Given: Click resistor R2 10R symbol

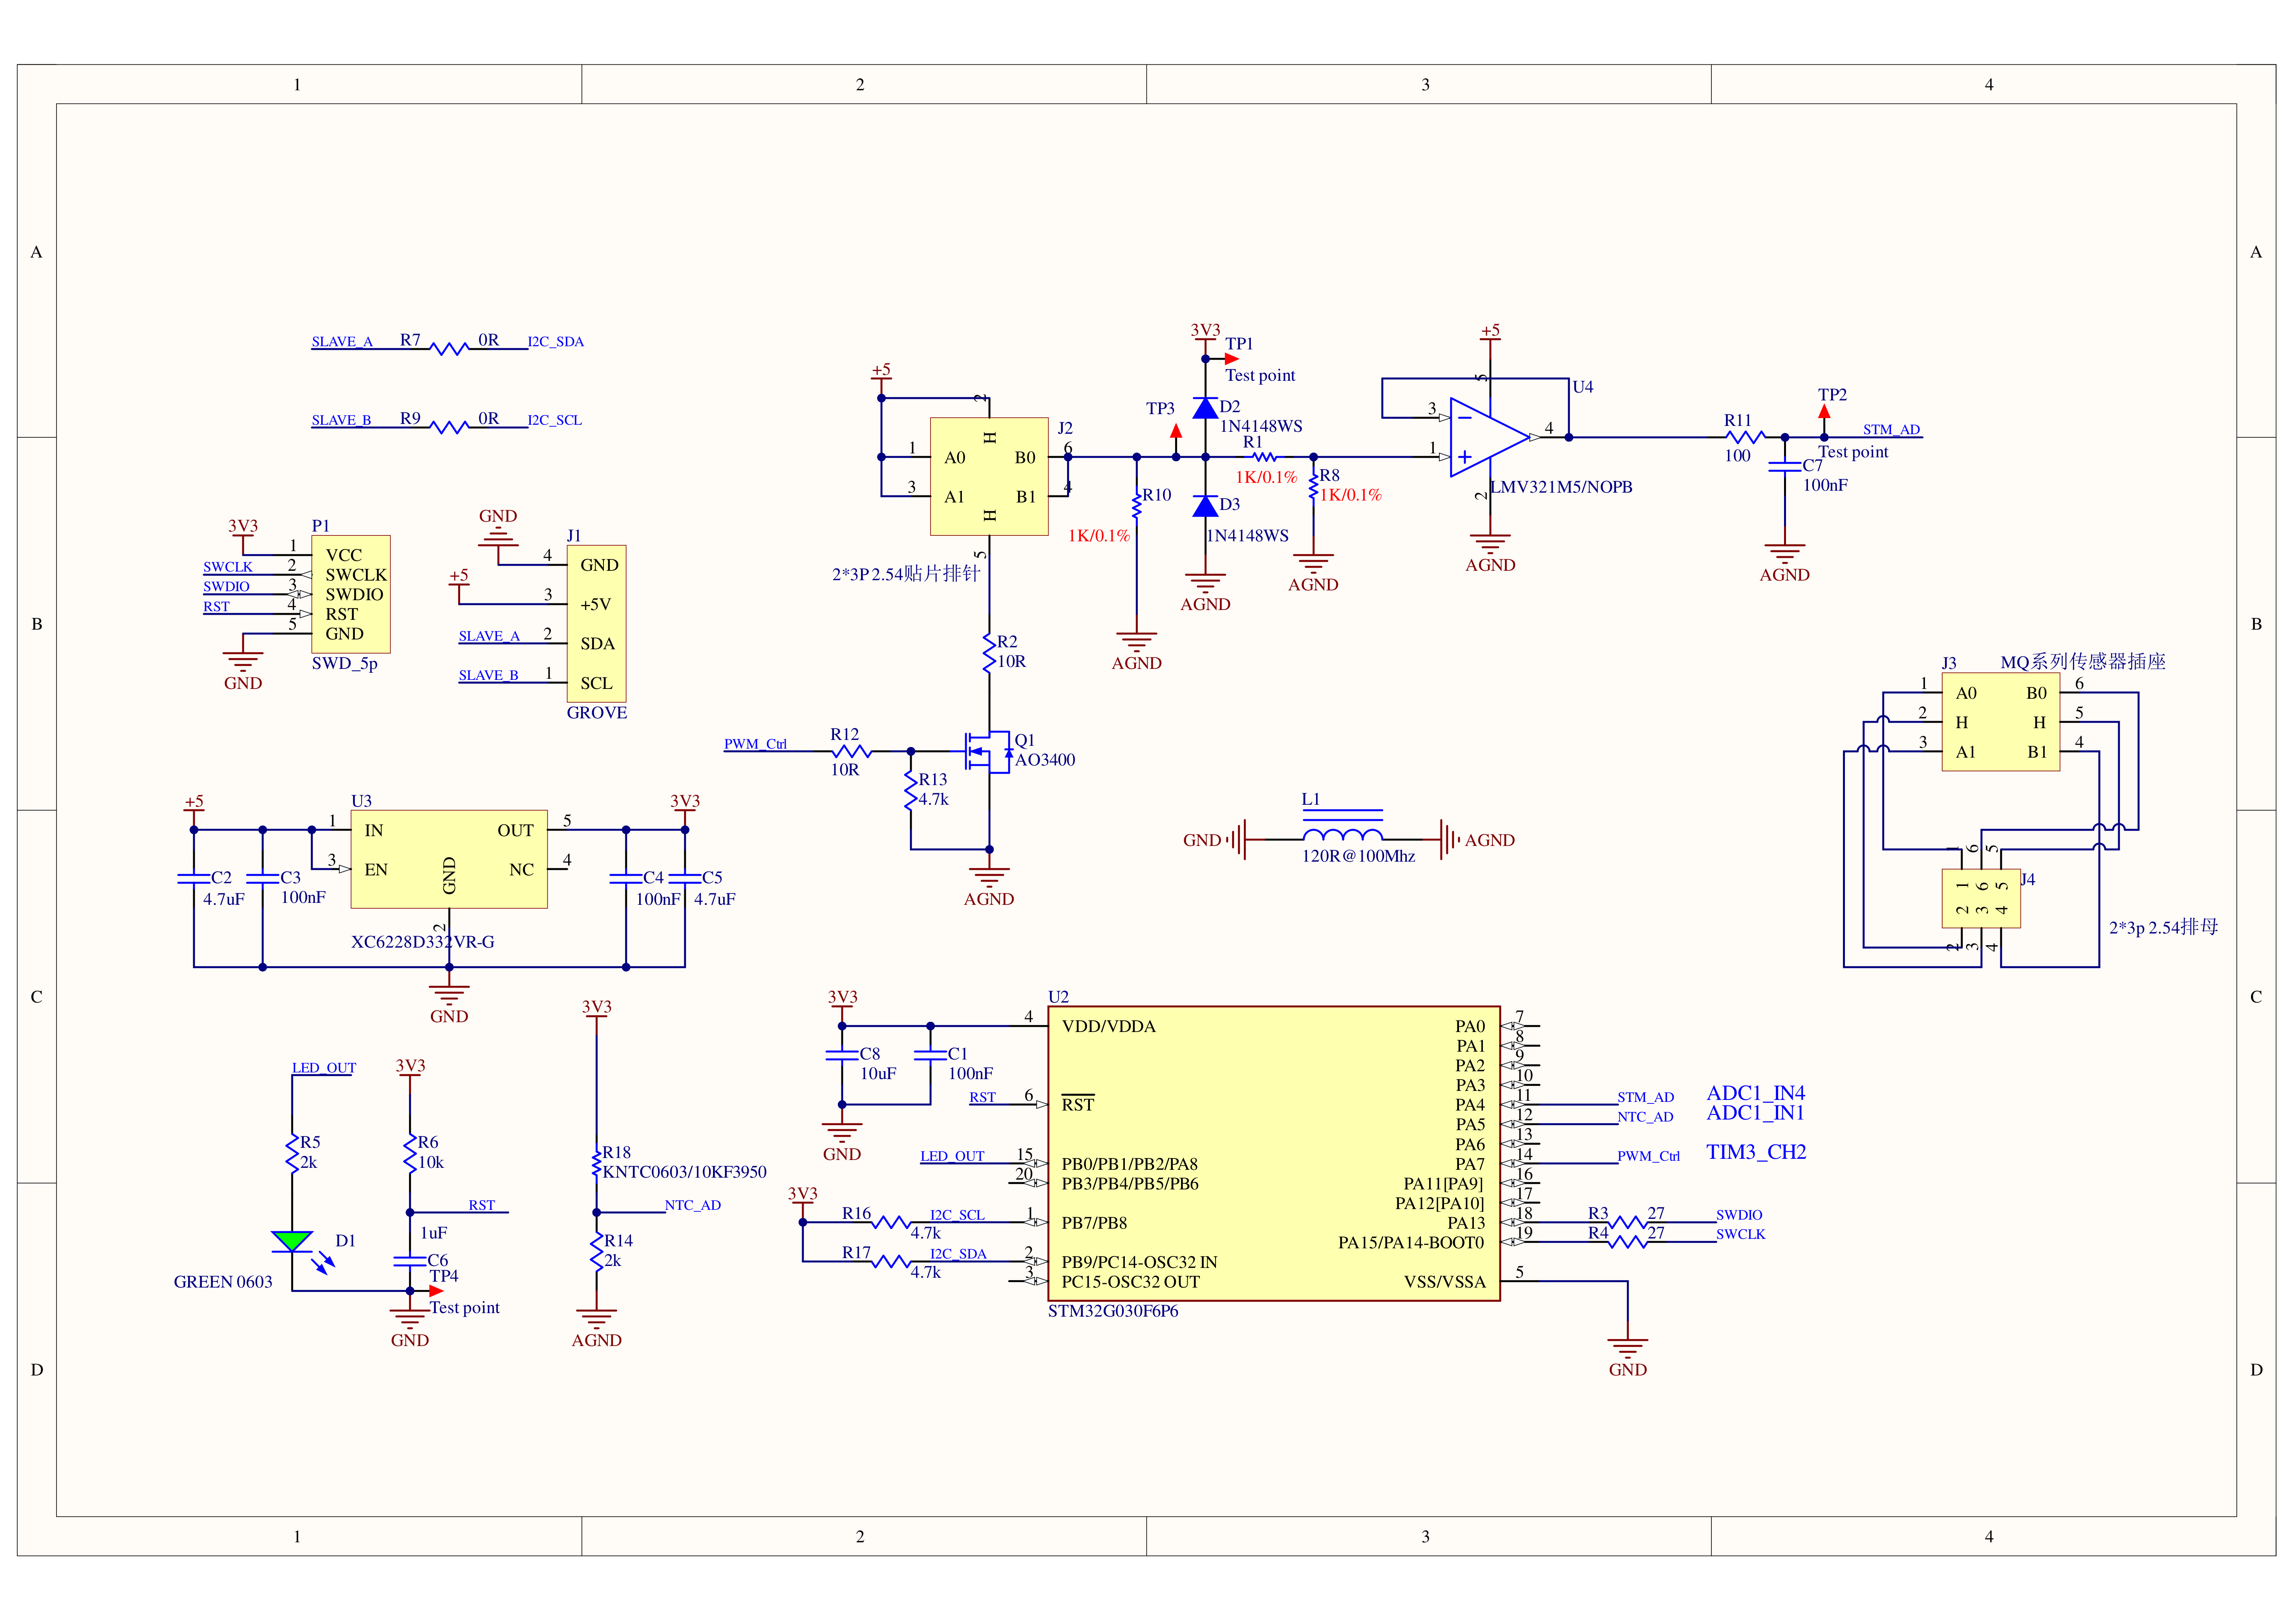Looking at the screenshot, I should click(989, 653).
